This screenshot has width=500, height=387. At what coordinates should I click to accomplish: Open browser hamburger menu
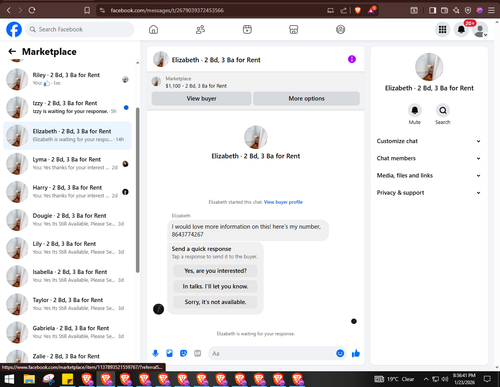click(491, 10)
